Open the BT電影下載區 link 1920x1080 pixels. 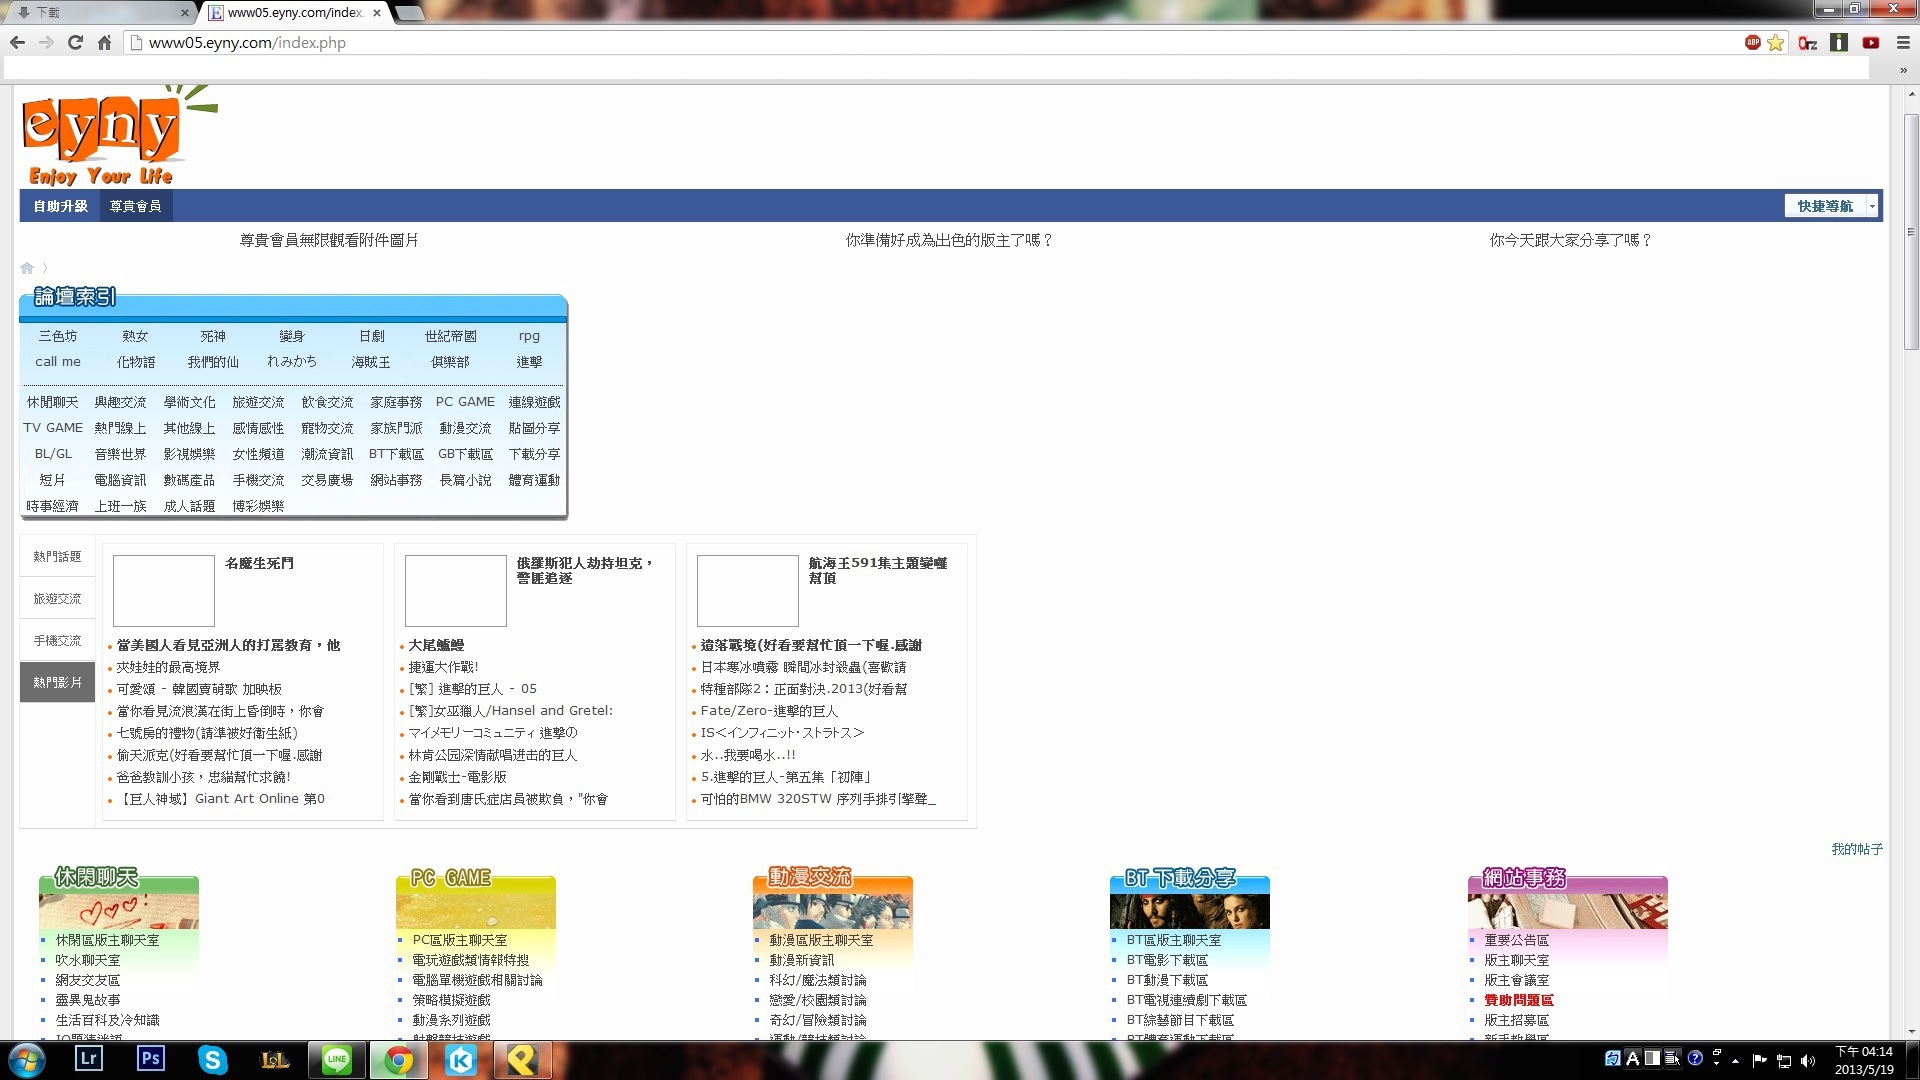(x=1167, y=960)
